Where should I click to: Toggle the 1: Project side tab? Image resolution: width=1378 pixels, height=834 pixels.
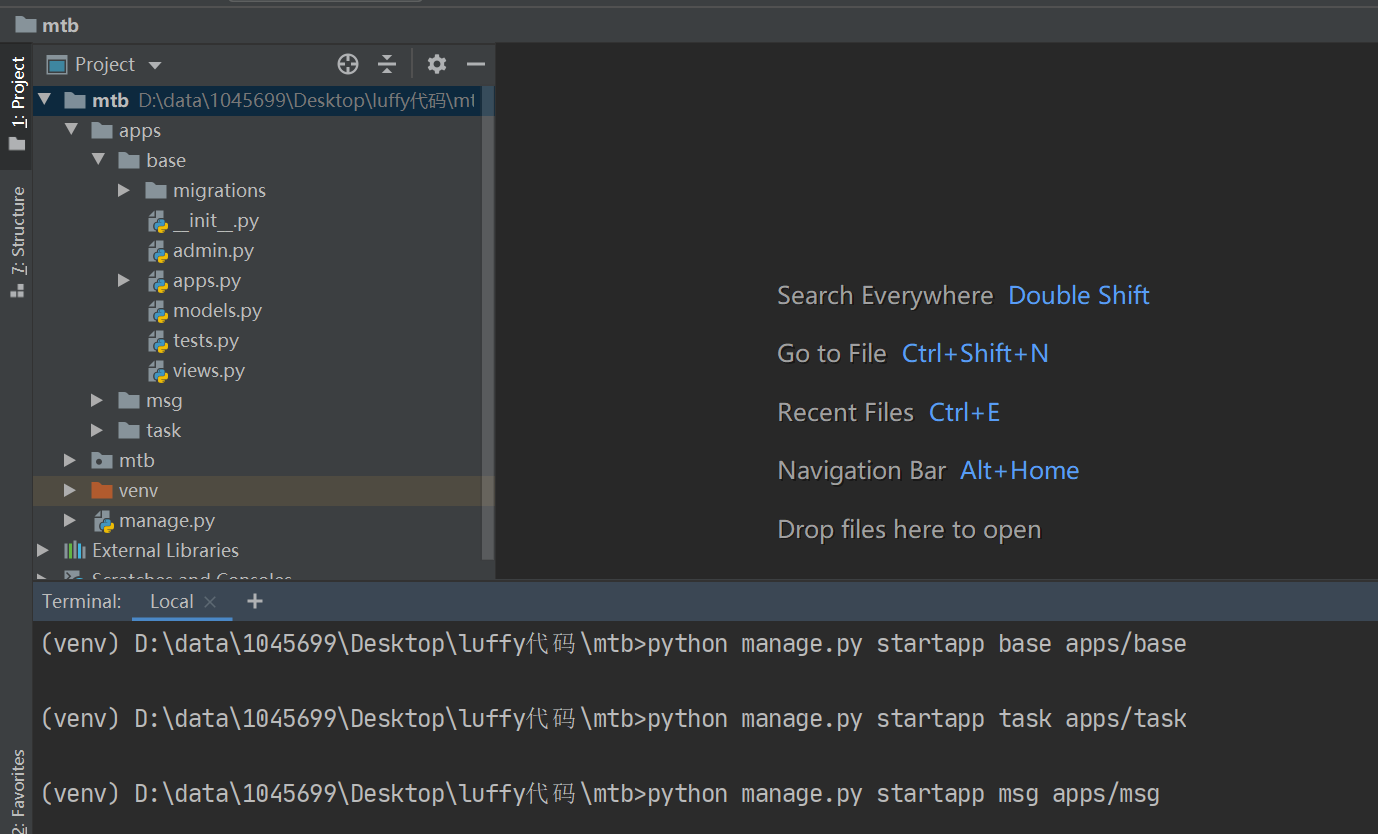pyautogui.click(x=17, y=100)
